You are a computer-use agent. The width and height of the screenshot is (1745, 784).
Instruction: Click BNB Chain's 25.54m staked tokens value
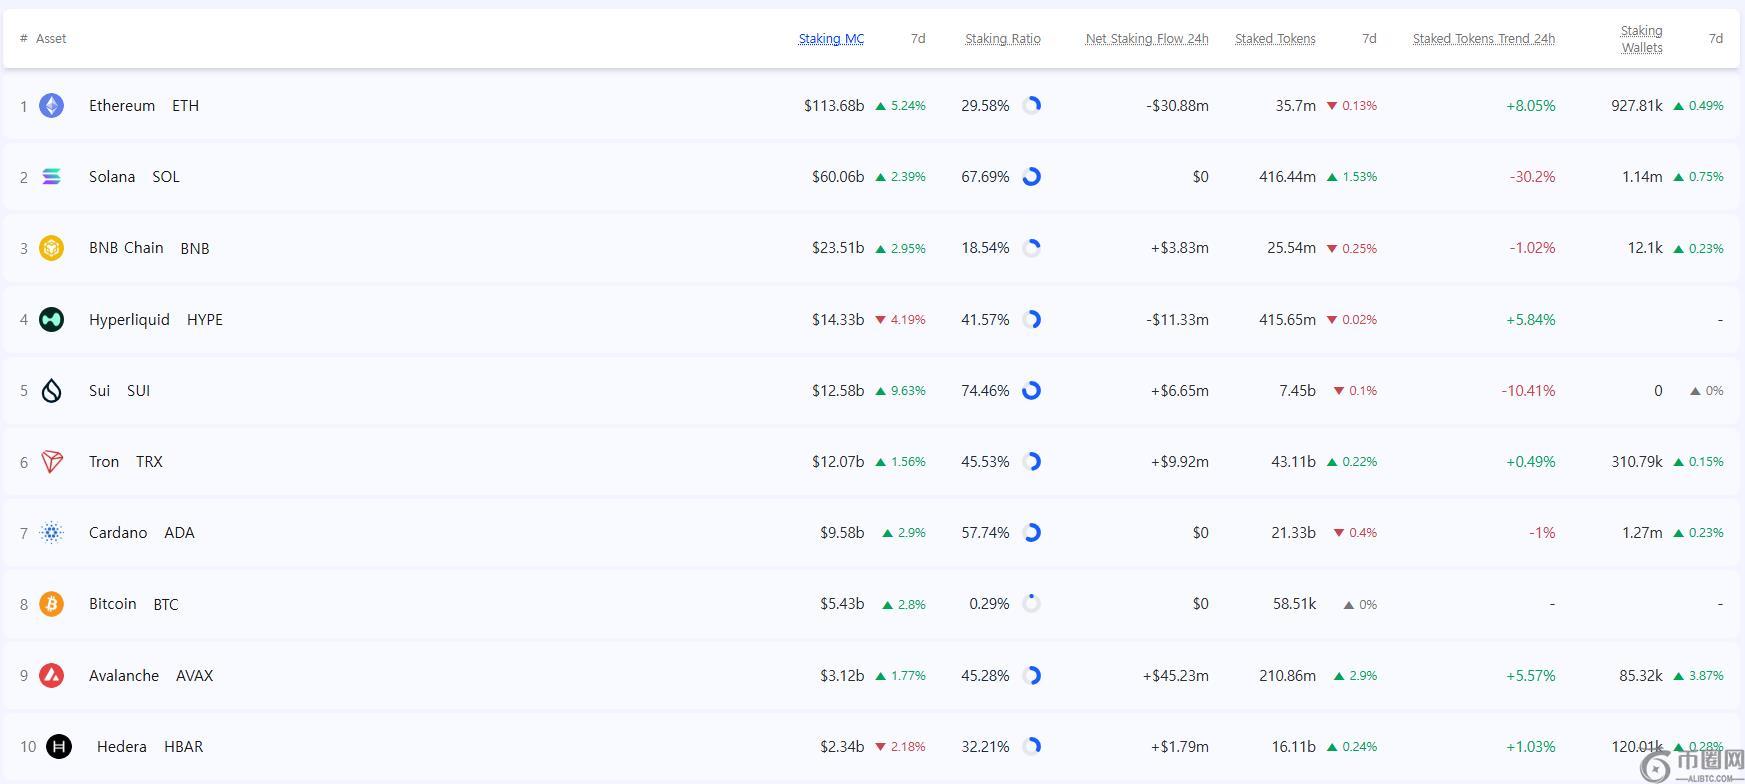pos(1291,248)
